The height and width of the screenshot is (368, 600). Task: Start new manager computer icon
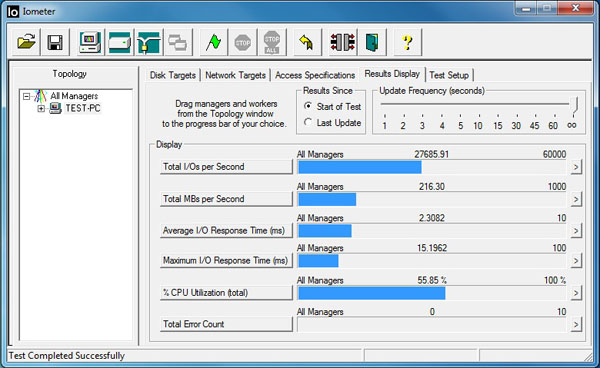90,42
